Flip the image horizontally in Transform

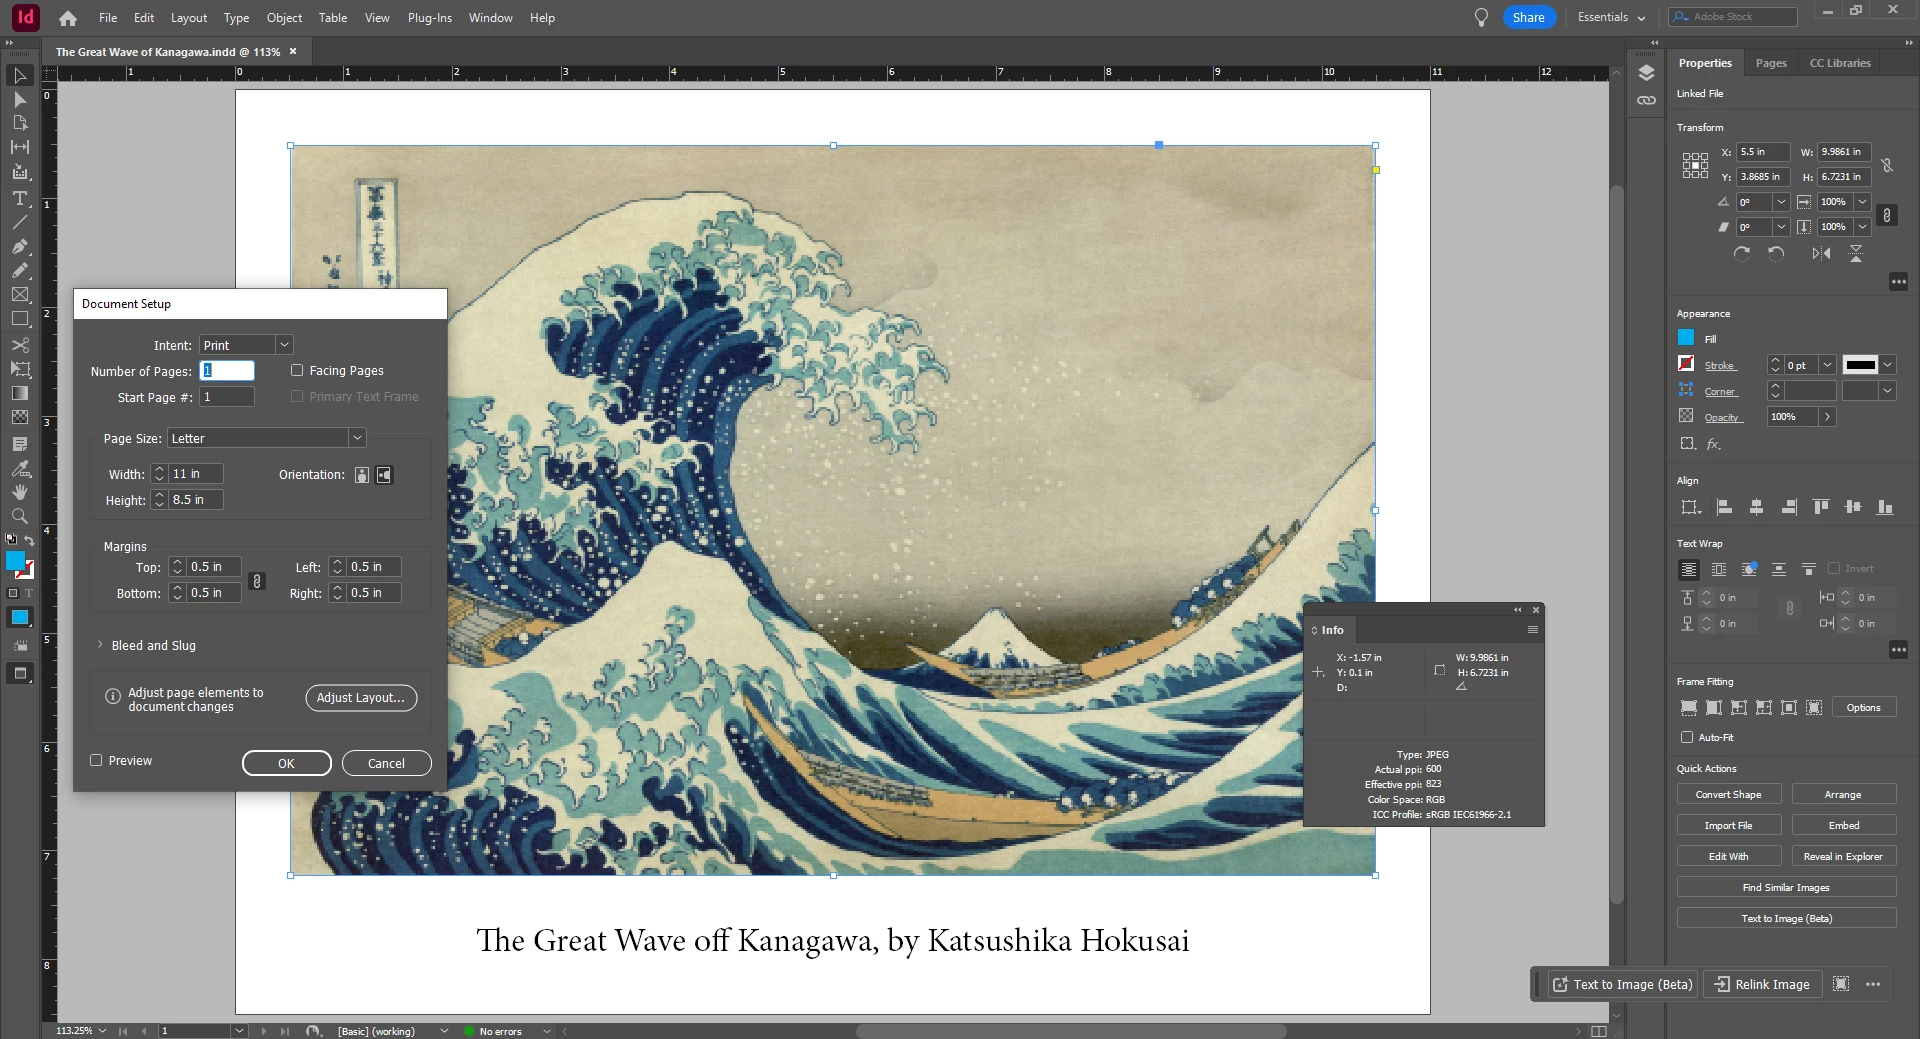click(1821, 254)
